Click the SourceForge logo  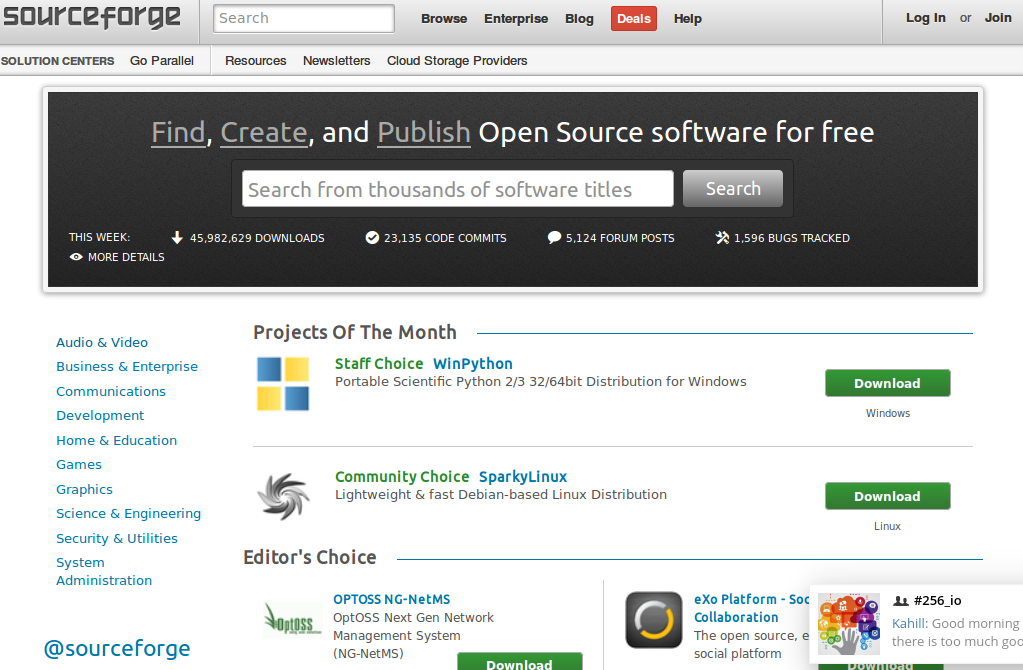tap(91, 16)
